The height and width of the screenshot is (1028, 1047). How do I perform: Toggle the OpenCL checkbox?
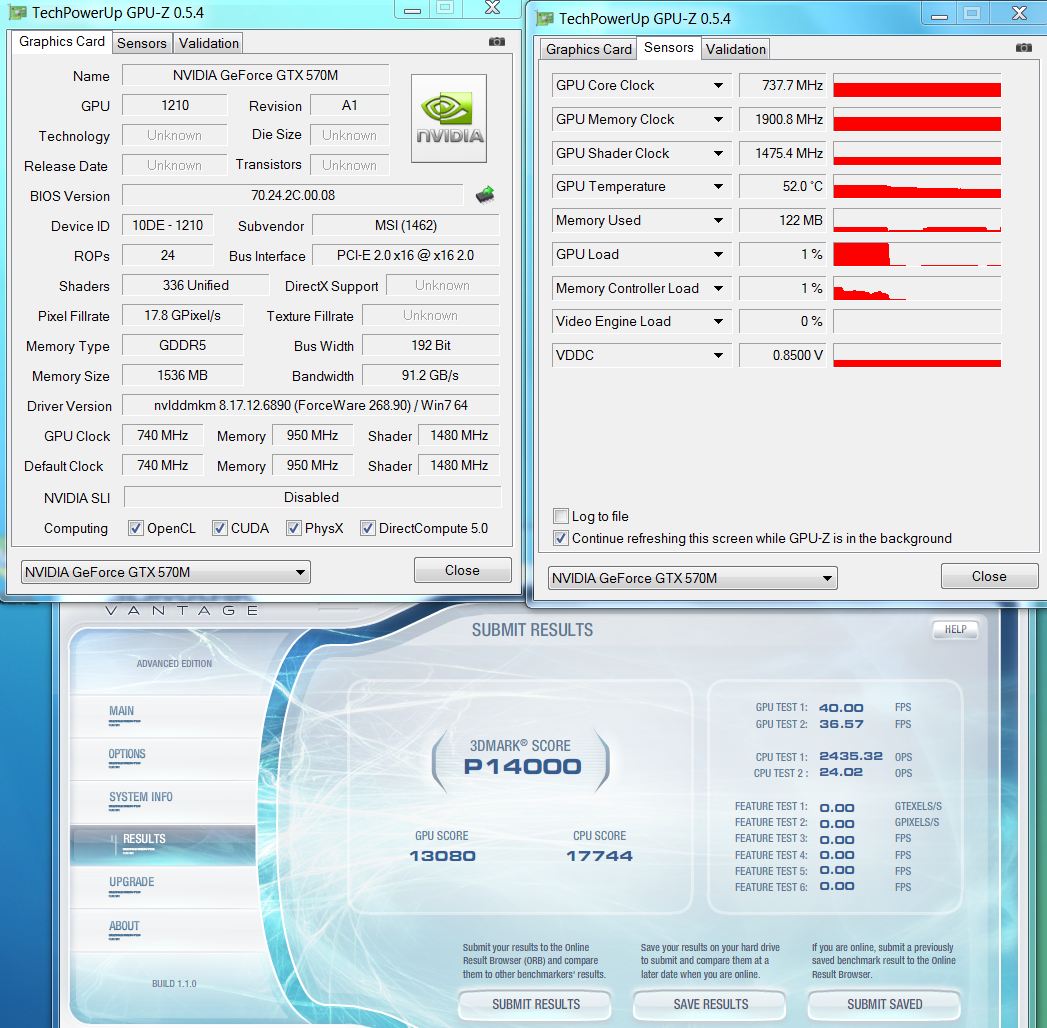tap(136, 528)
